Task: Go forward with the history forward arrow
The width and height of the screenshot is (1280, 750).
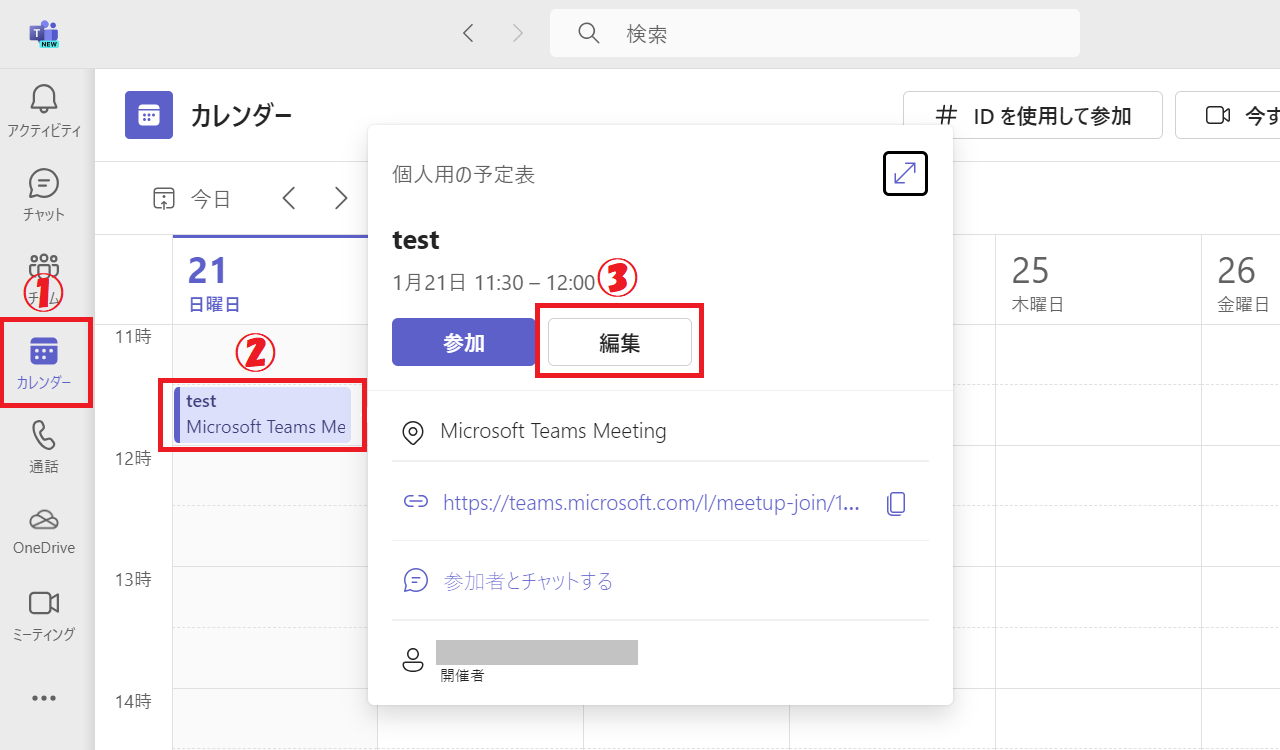Action: 518,34
